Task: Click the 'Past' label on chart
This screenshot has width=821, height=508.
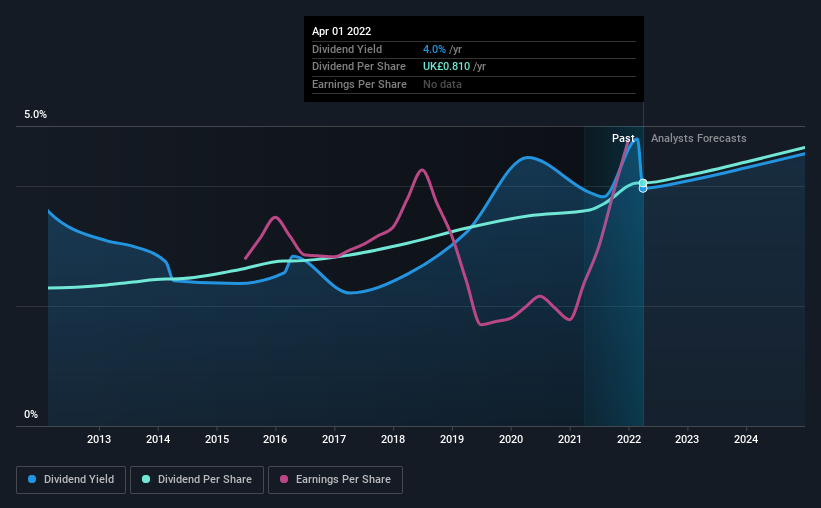Action: click(623, 138)
